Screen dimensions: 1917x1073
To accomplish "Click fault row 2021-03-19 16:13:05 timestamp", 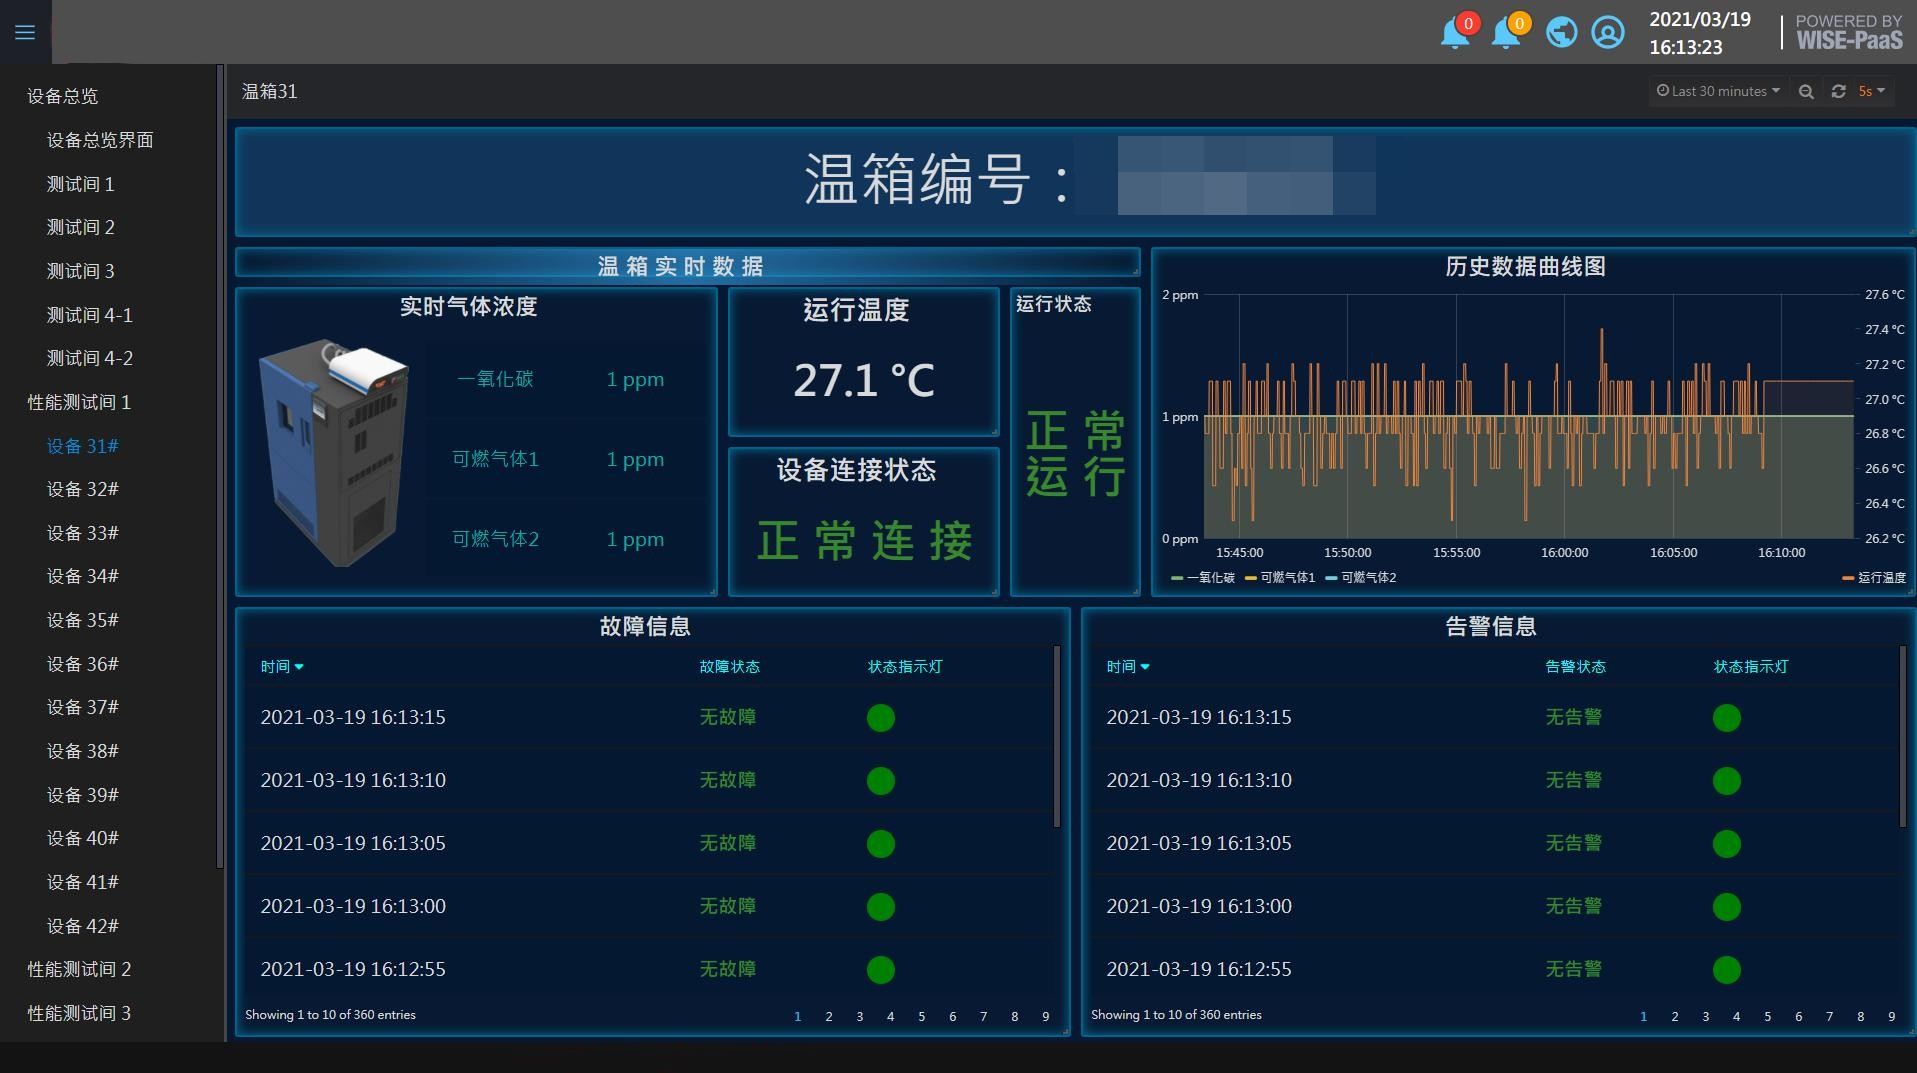I will point(353,843).
